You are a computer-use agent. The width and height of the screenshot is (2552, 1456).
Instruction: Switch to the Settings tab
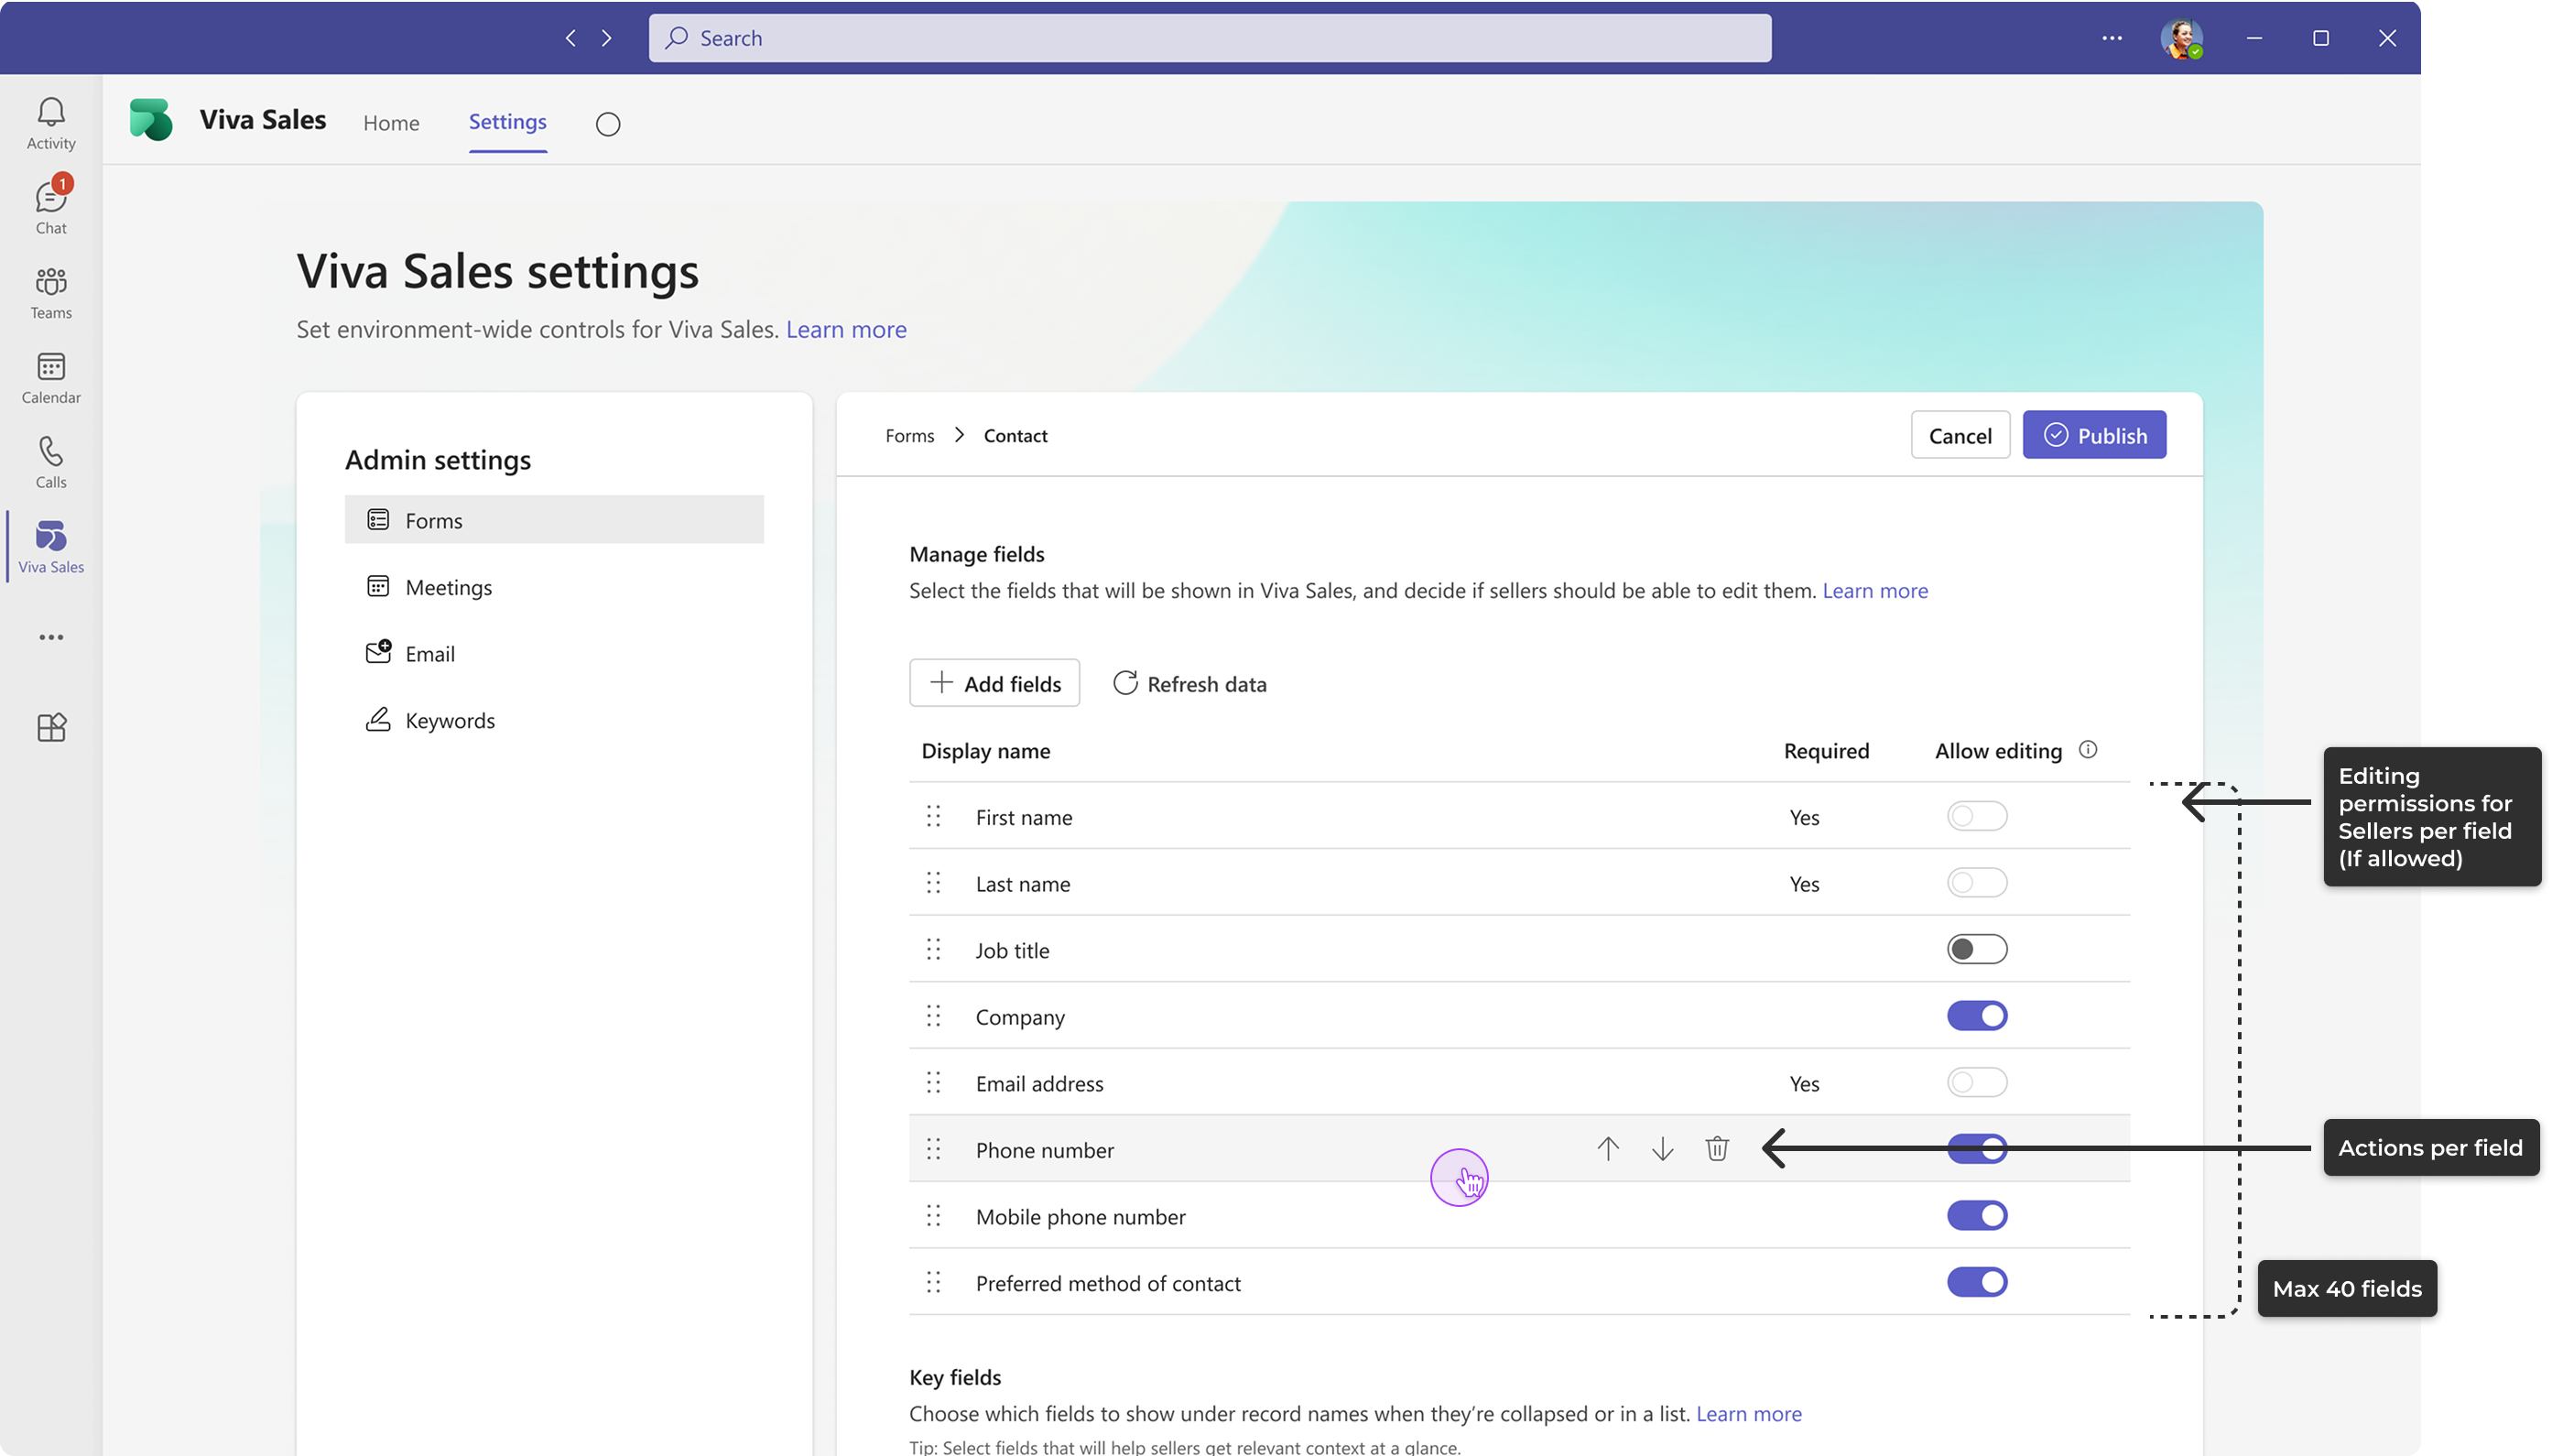tap(507, 122)
